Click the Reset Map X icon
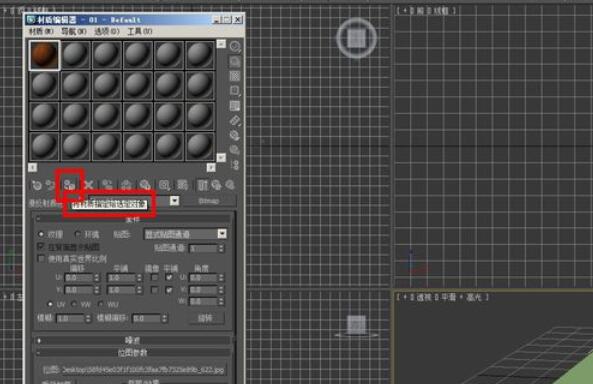Image resolution: width=593 pixels, height=384 pixels. tap(88, 185)
